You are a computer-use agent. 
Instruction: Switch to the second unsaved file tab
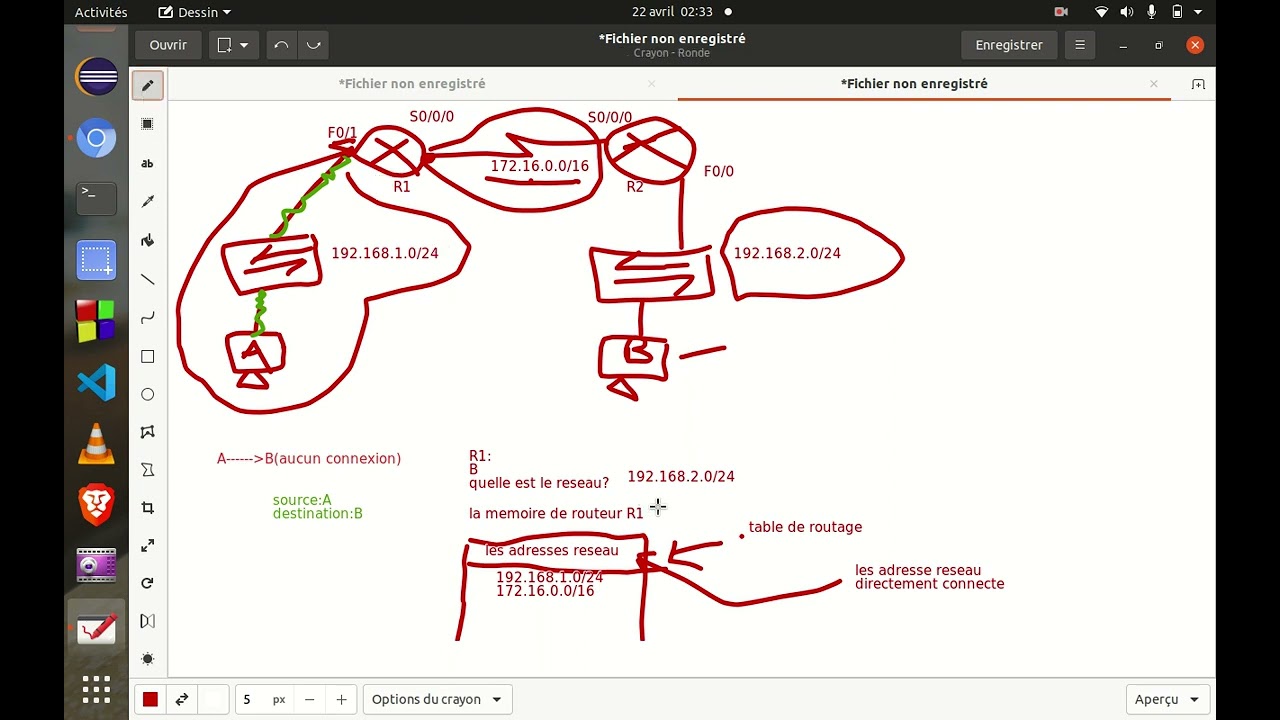914,84
